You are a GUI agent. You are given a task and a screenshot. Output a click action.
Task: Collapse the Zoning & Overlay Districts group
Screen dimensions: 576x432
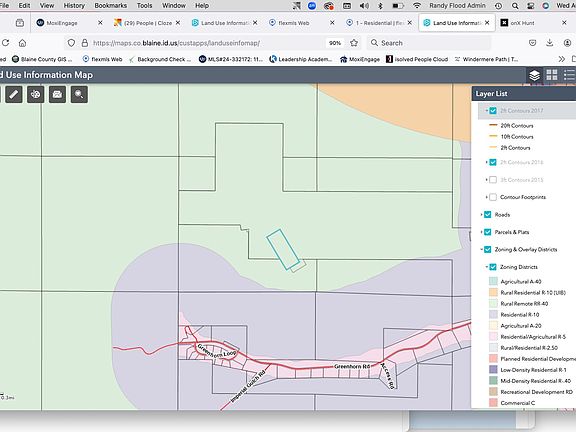pos(481,249)
